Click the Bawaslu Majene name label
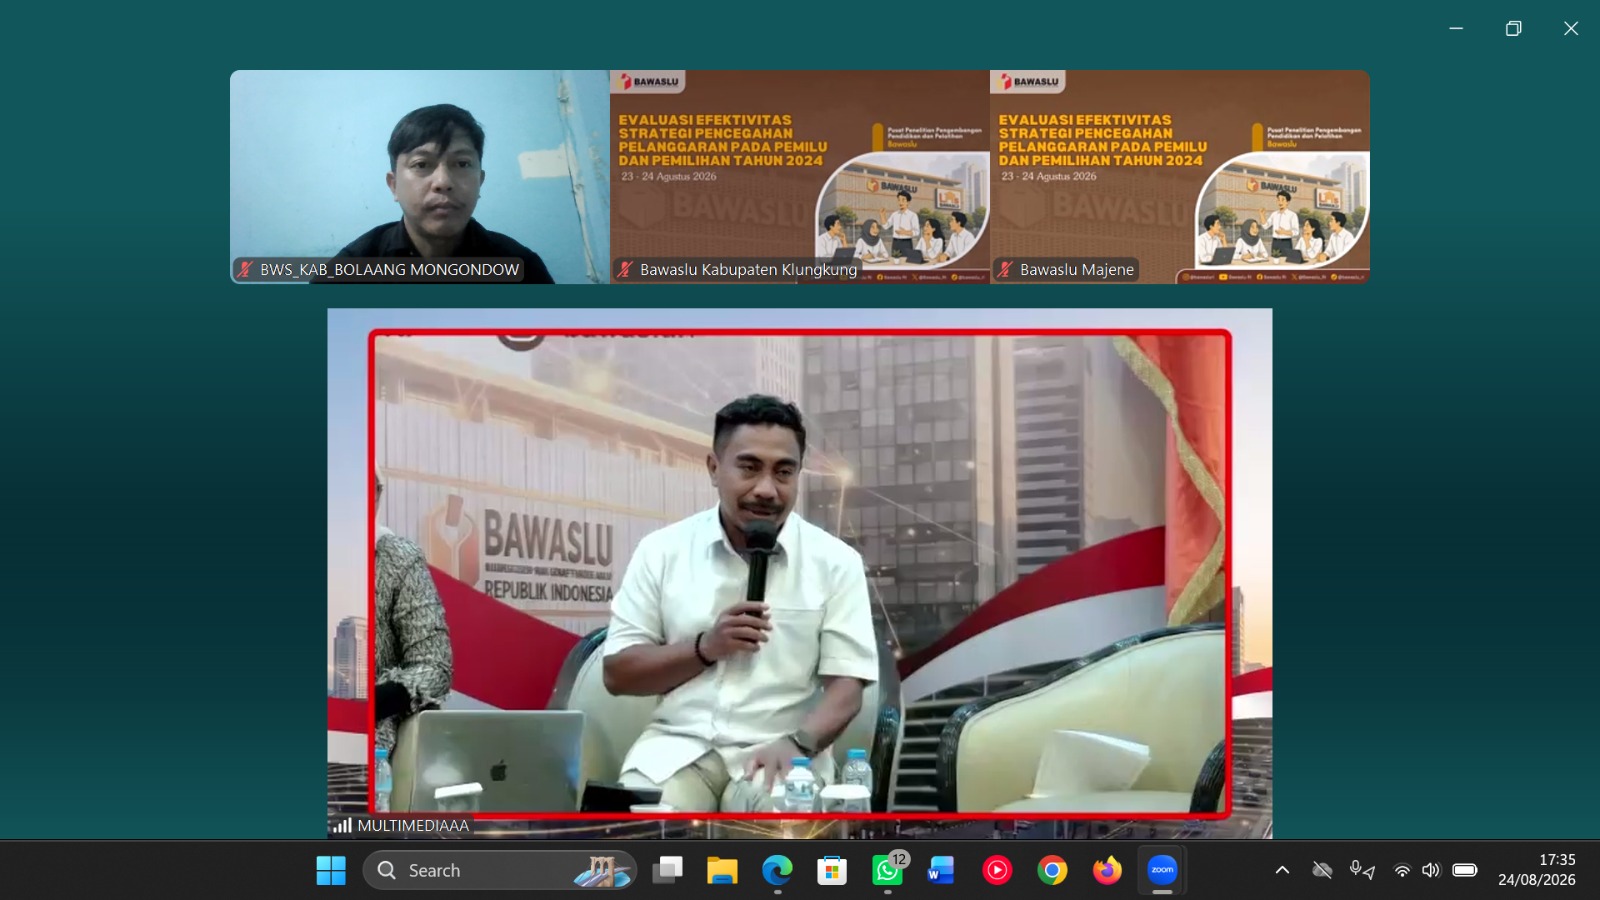This screenshot has width=1600, height=900. [x=1077, y=269]
